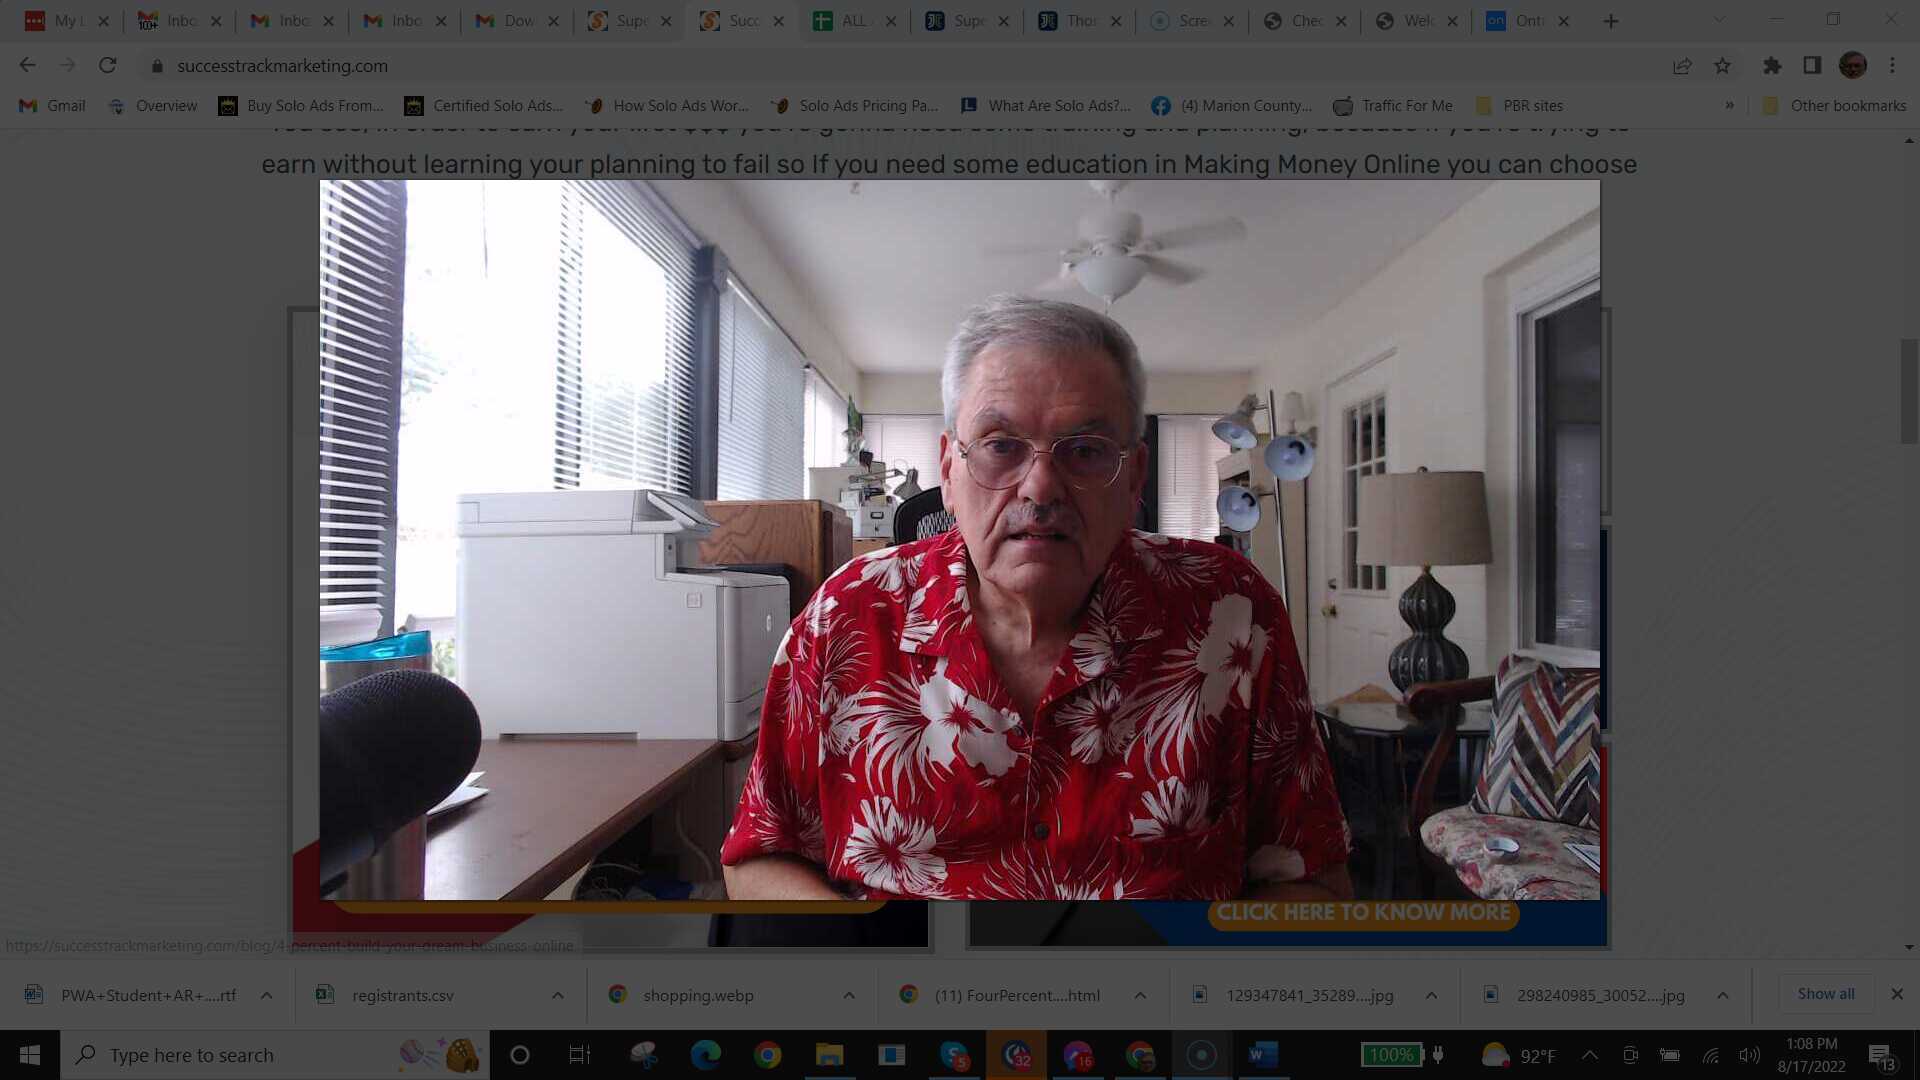Click the share icon in the address bar

[1682, 65]
